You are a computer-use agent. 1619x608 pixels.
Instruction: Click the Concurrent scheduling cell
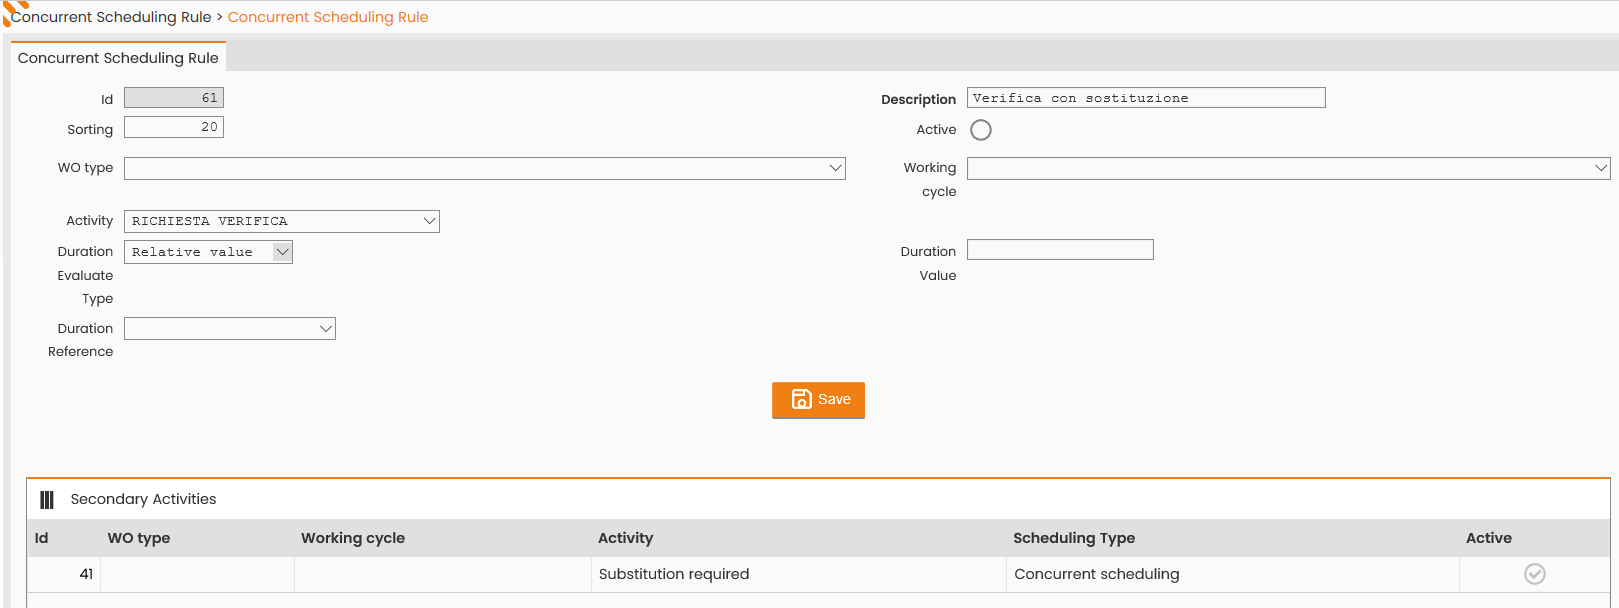click(x=1233, y=574)
